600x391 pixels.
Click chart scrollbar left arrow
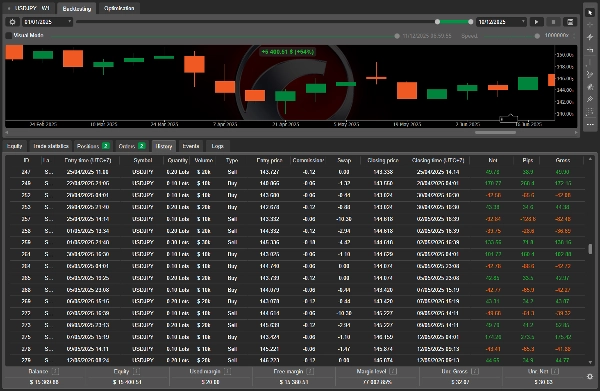[x=7, y=132]
